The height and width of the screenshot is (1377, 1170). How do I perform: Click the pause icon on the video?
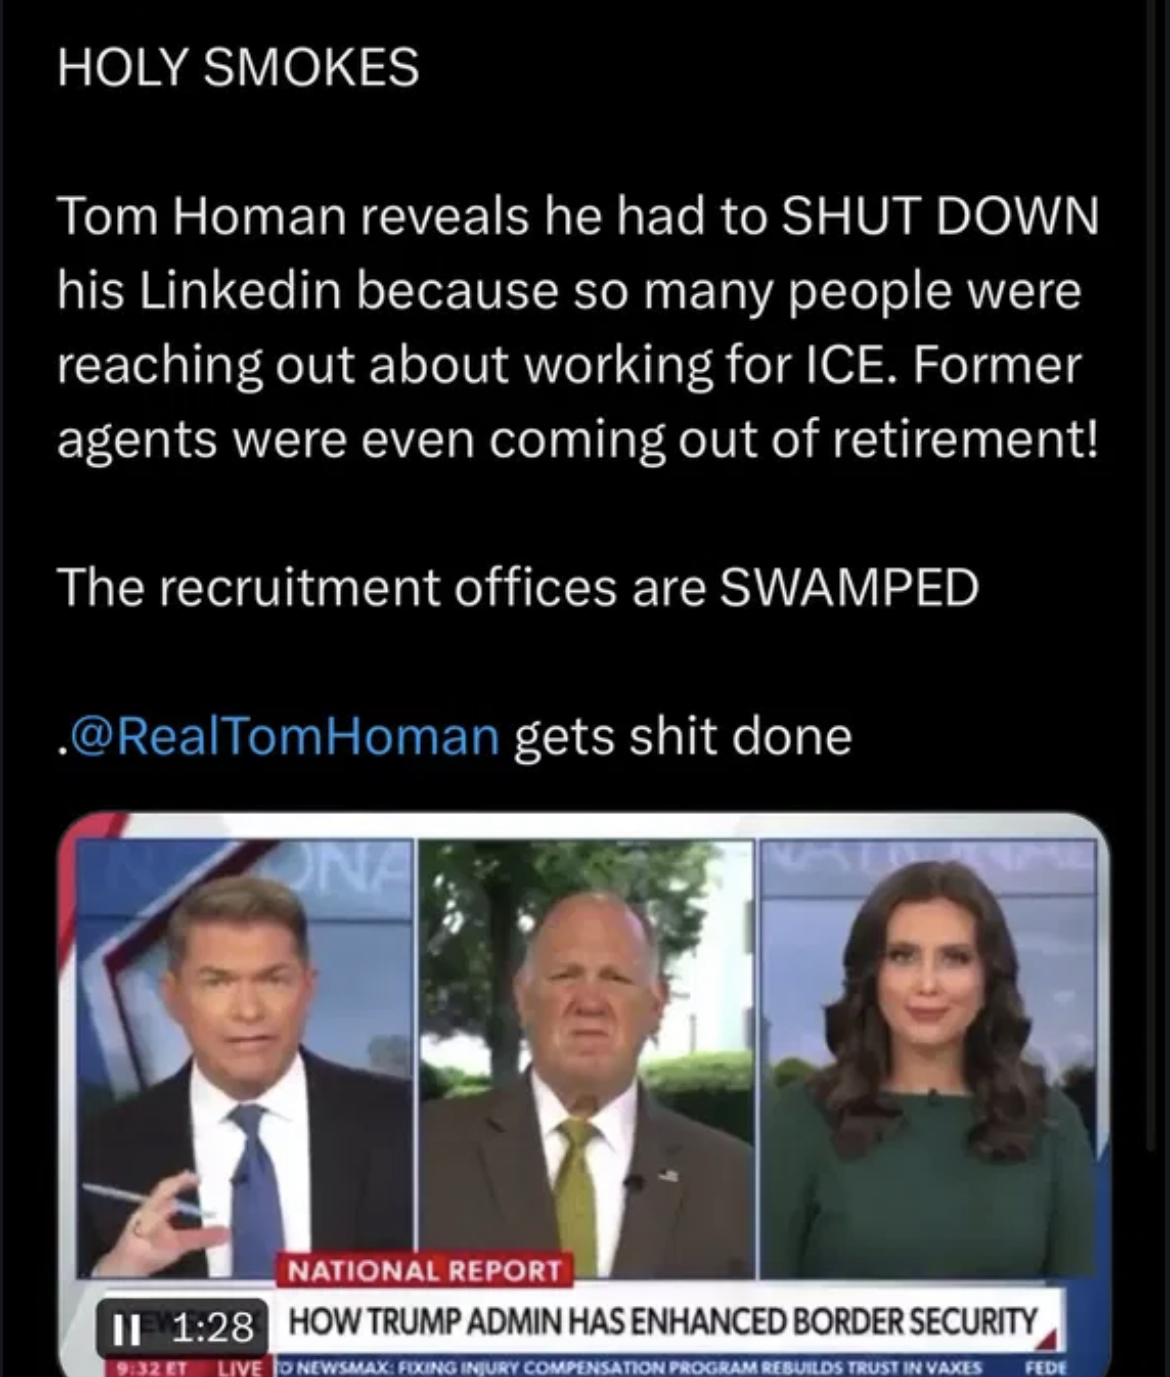[x=125, y=1328]
